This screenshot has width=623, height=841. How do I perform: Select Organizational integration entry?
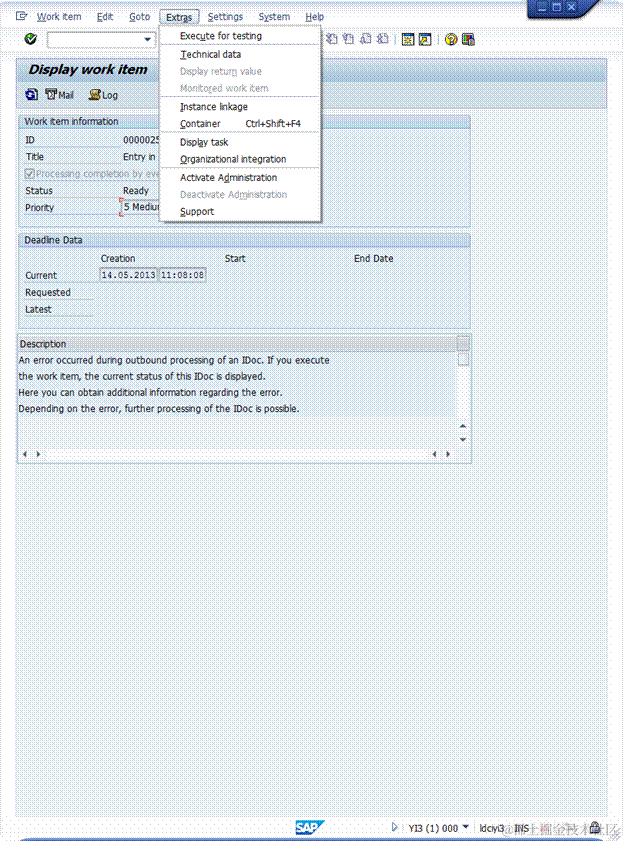tap(240, 159)
